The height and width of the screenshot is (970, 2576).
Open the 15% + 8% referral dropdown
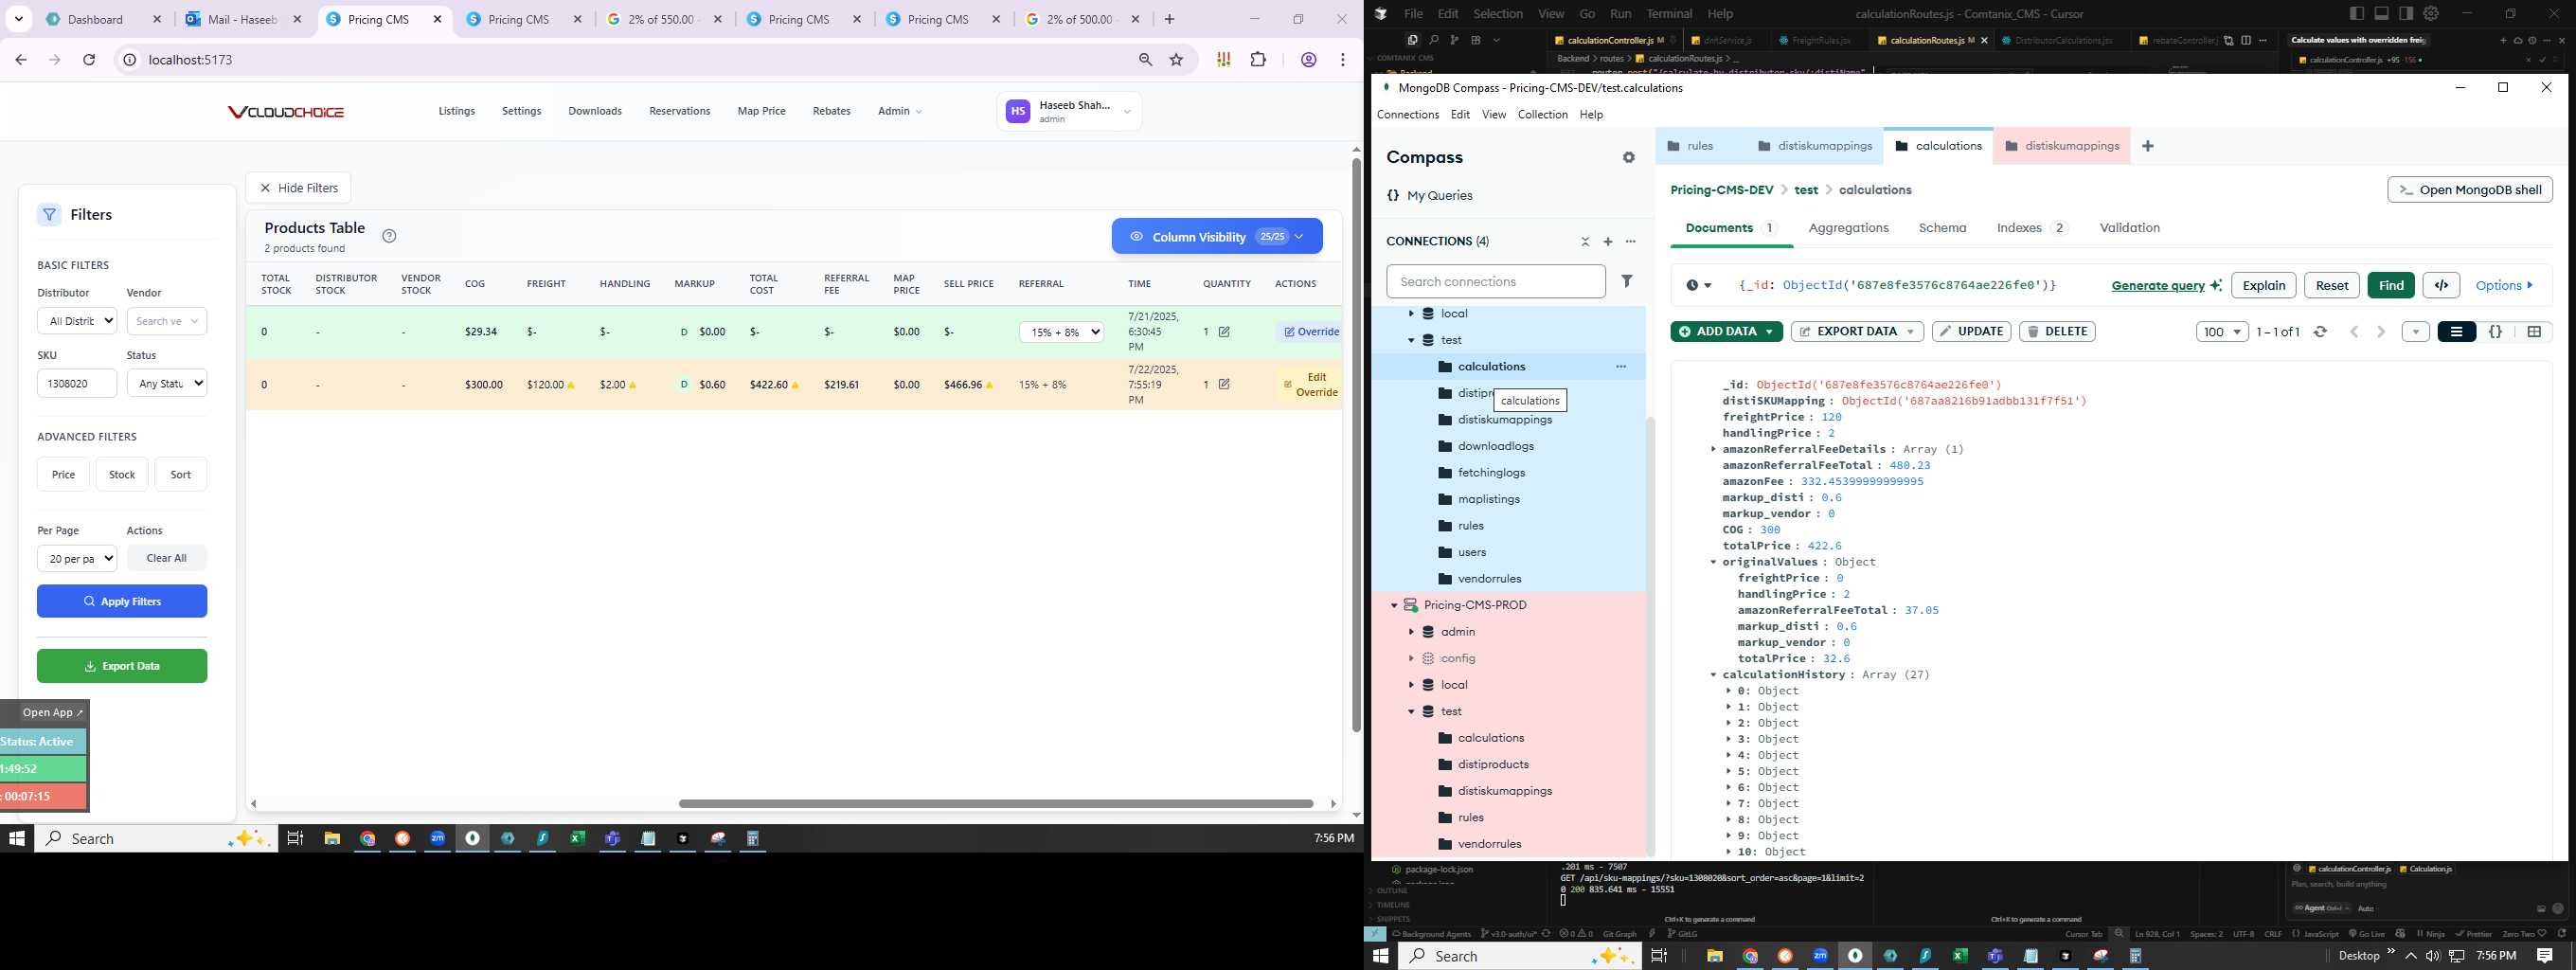click(x=1061, y=332)
